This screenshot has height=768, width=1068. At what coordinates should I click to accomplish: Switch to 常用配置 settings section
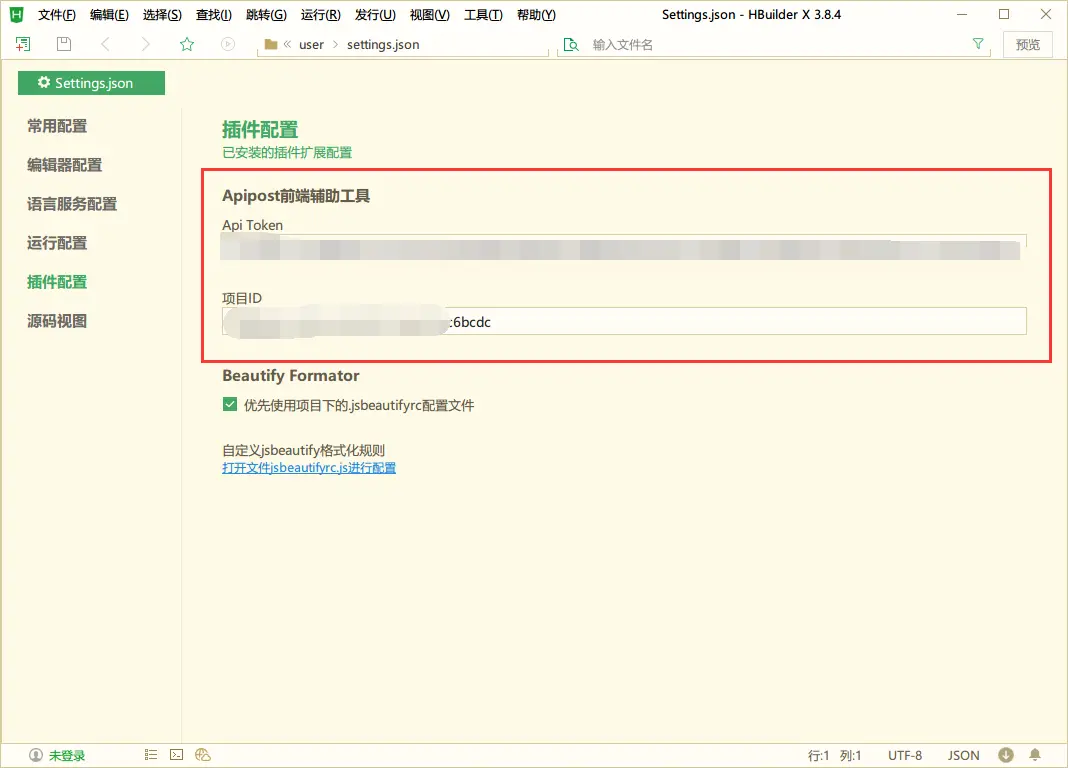click(x=57, y=126)
